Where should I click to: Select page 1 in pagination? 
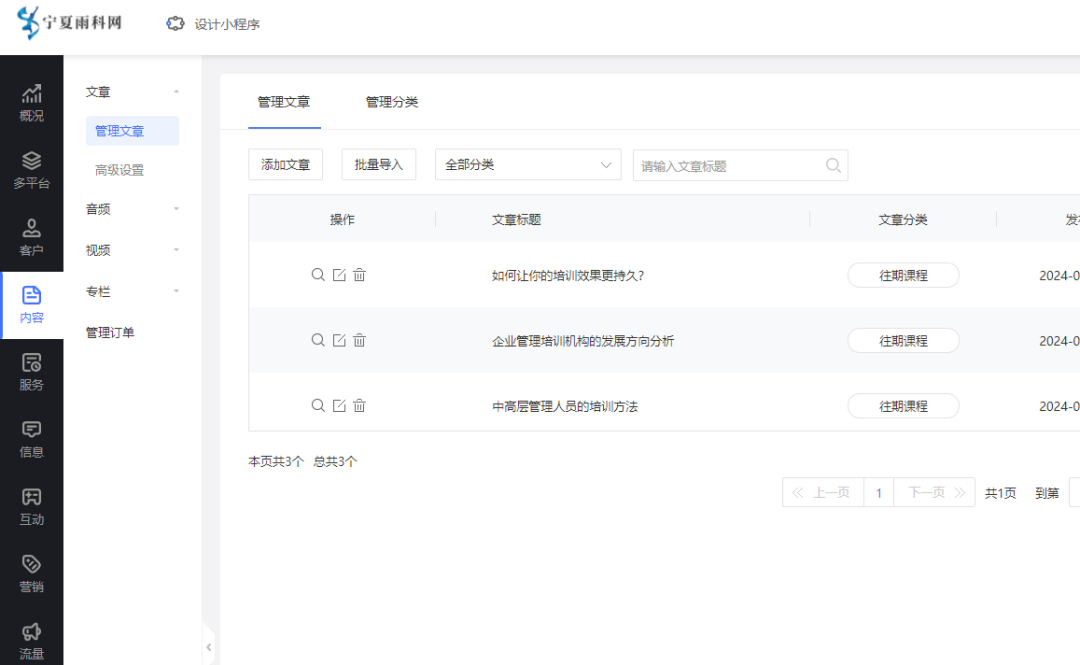pos(879,493)
